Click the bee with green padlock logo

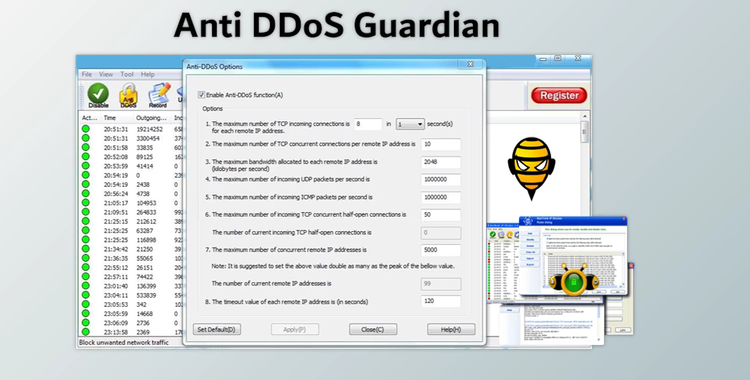(573, 279)
